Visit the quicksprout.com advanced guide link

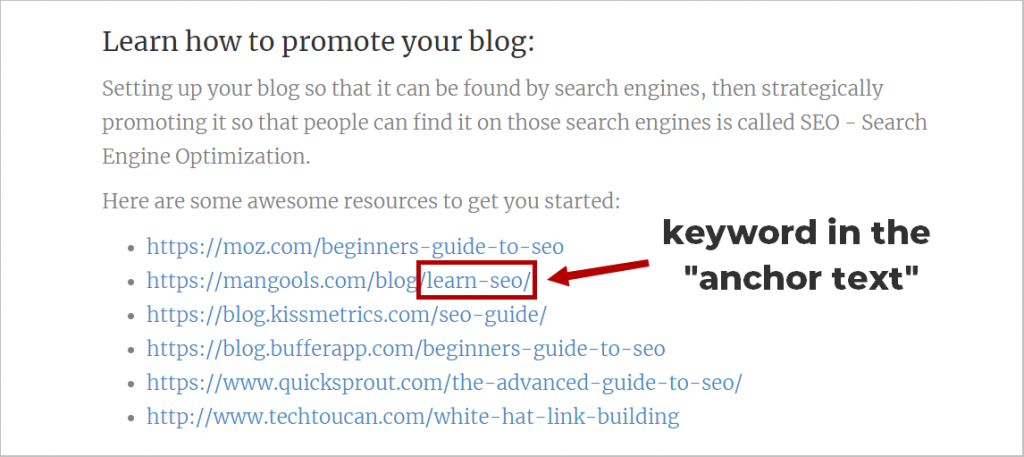[x=444, y=382]
